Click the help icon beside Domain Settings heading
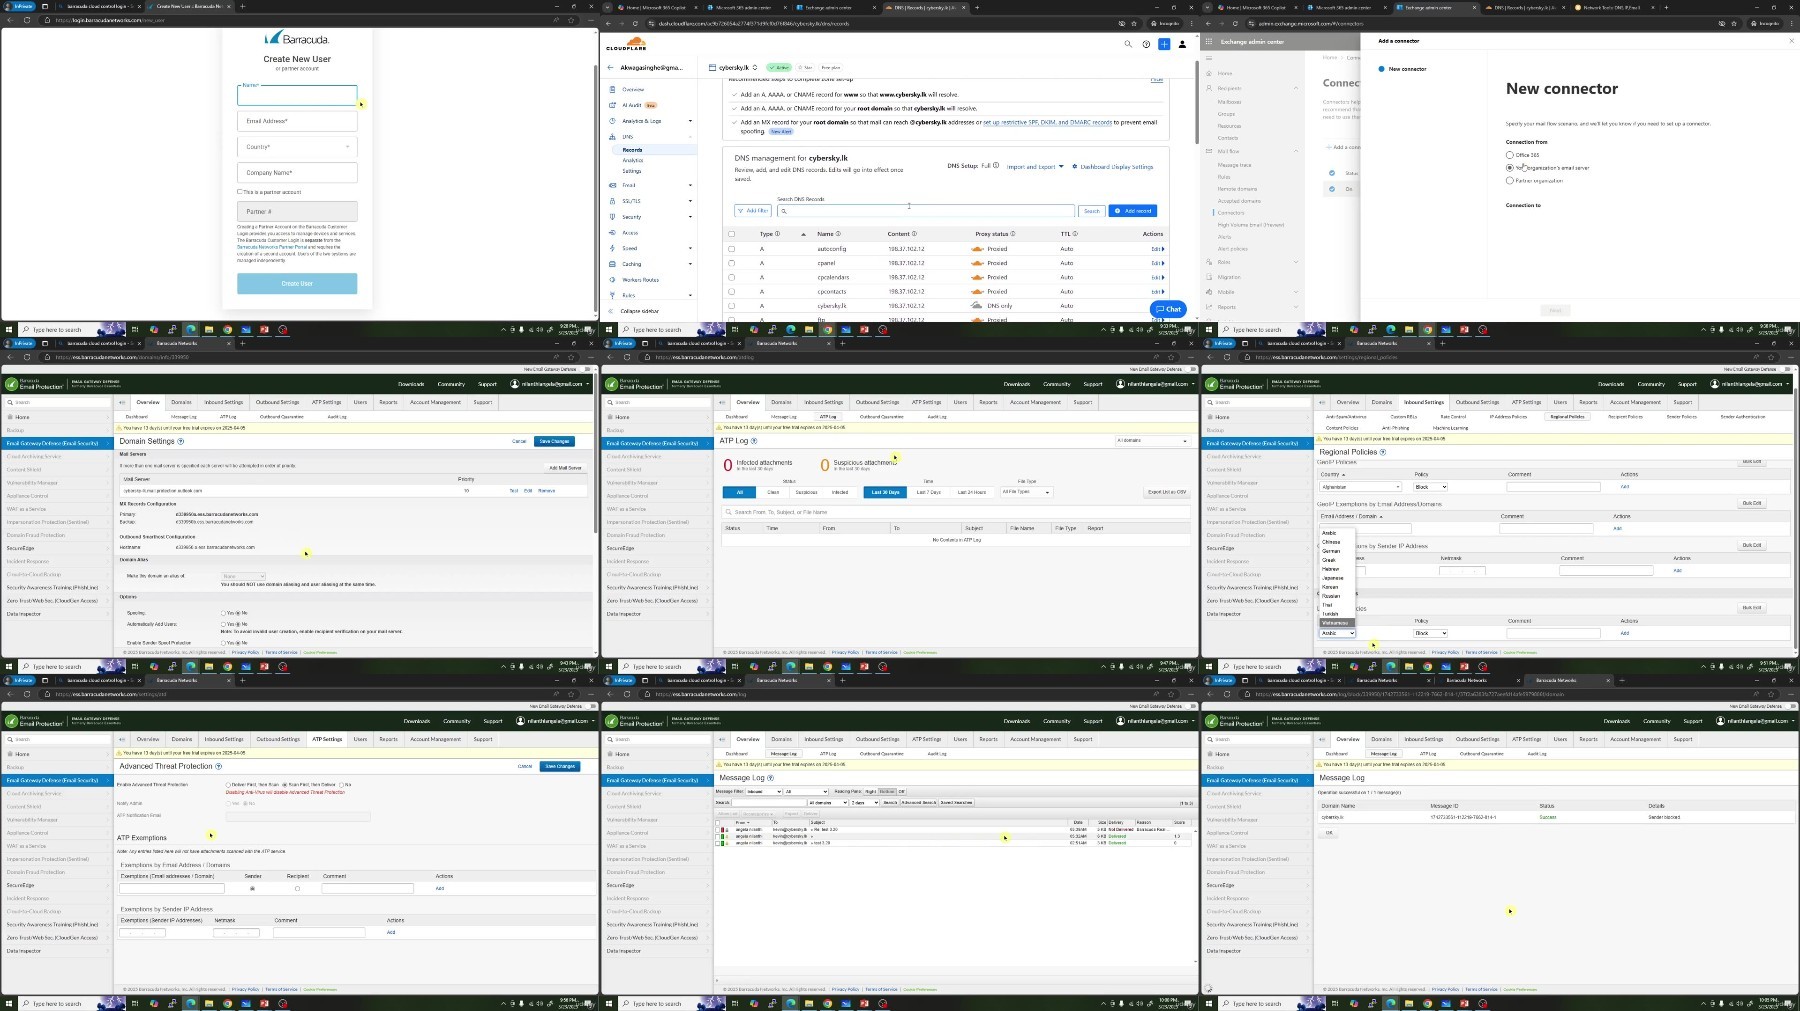 click(x=181, y=441)
